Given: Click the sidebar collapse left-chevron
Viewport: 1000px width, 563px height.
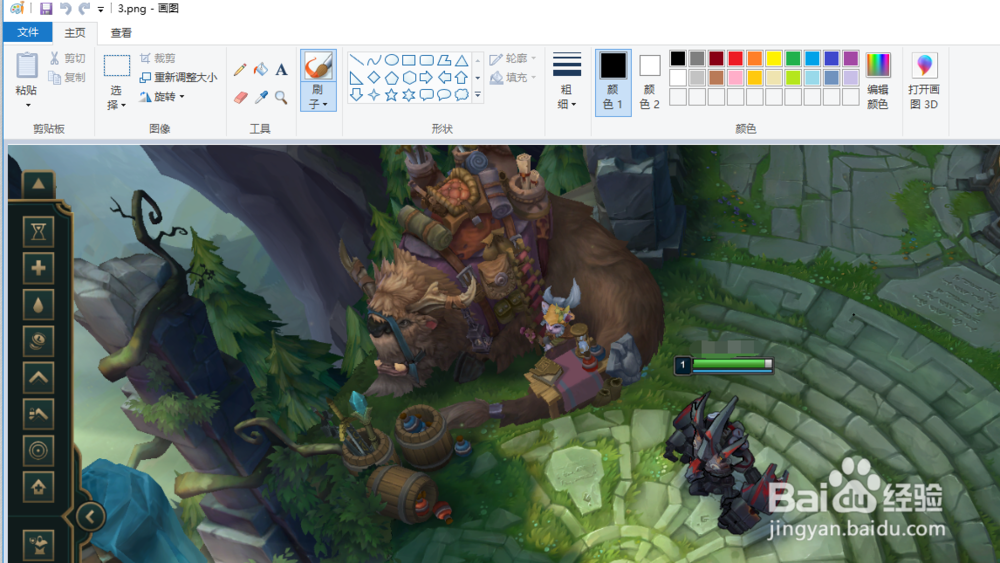Looking at the screenshot, I should pyautogui.click(x=90, y=516).
